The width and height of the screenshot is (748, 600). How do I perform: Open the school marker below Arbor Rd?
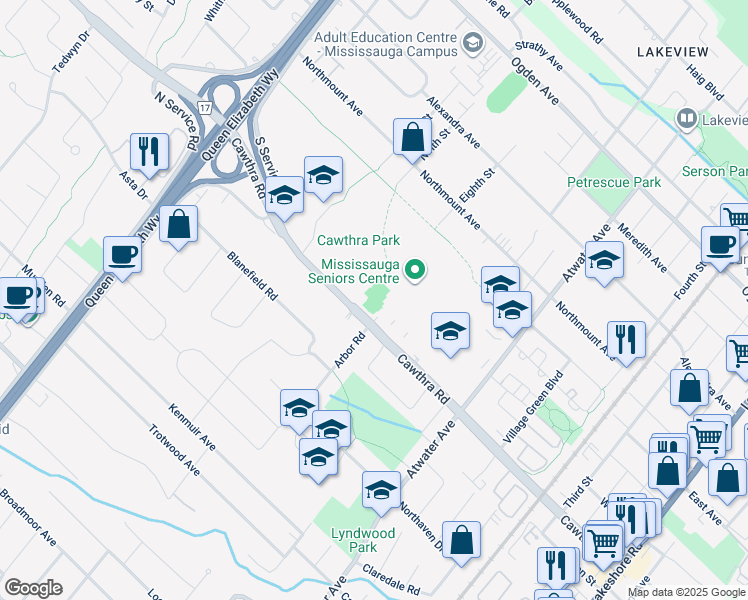pyautogui.click(x=300, y=408)
